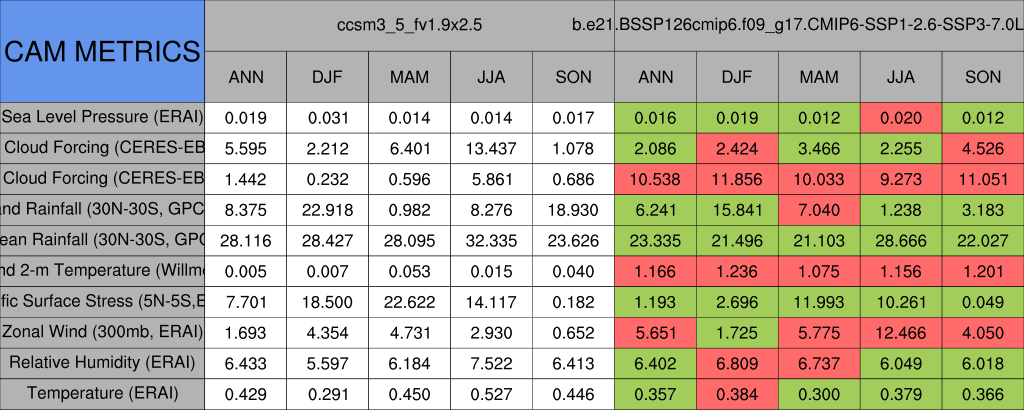Image resolution: width=1024 pixels, height=410 pixels.
Task: Select the b.e21.BSSP126cmip6 model header
Action: [819, 24]
